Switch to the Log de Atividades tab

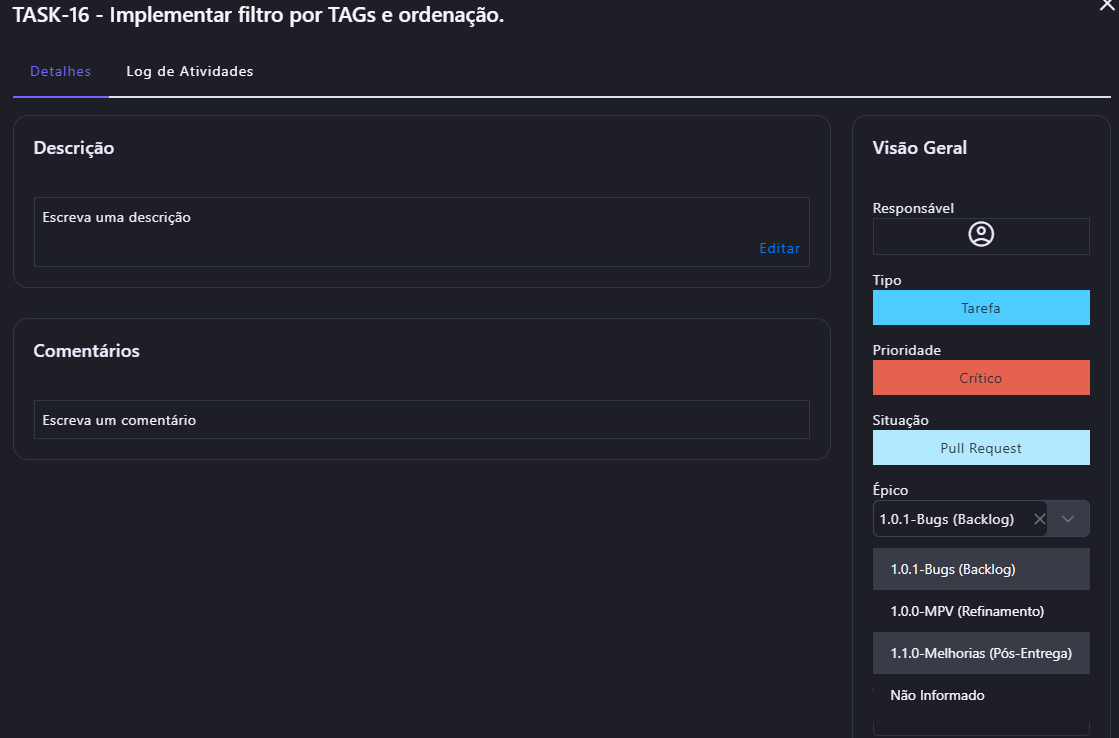[x=189, y=72]
